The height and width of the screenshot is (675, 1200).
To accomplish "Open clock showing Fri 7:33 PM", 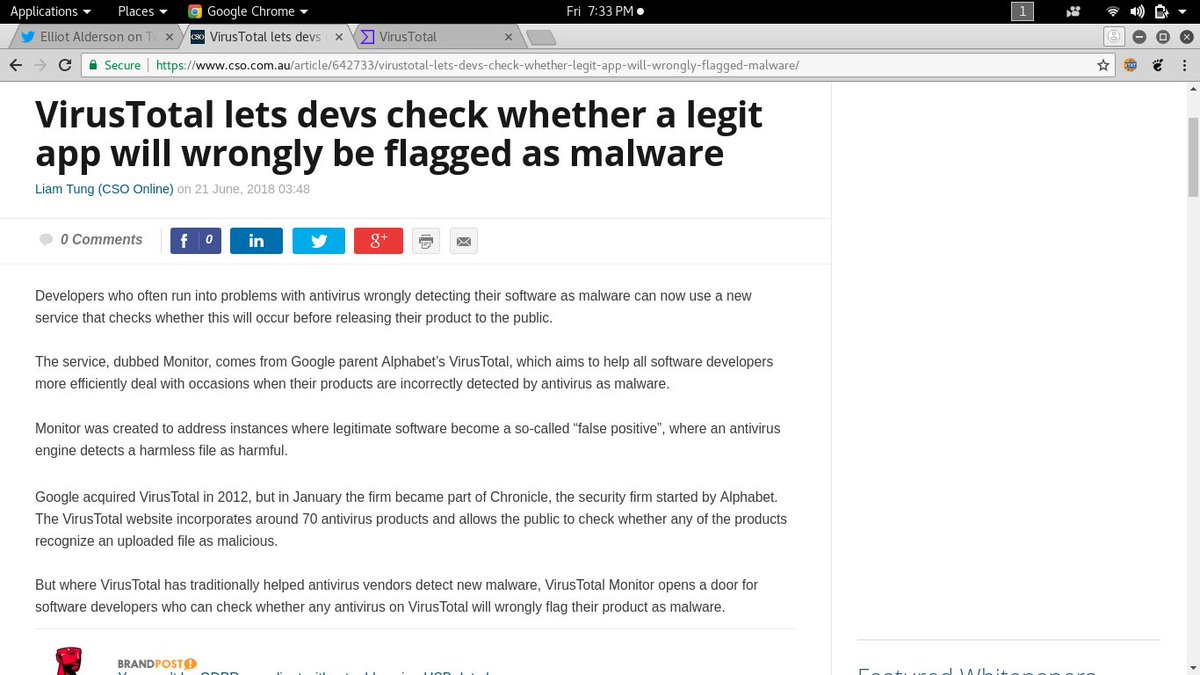I will (605, 11).
